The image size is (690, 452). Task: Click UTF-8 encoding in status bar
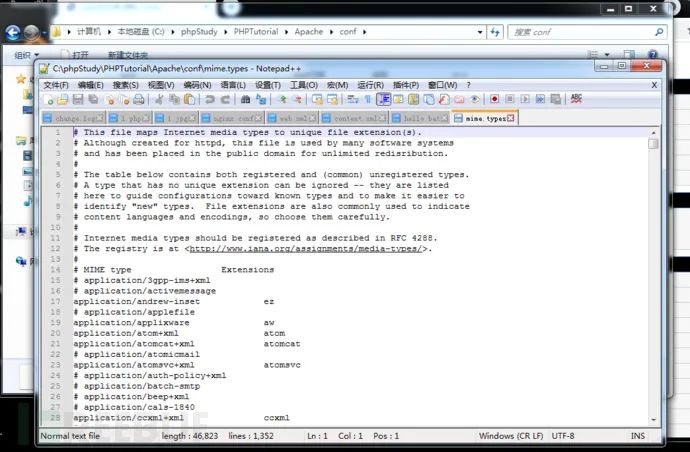(563, 436)
